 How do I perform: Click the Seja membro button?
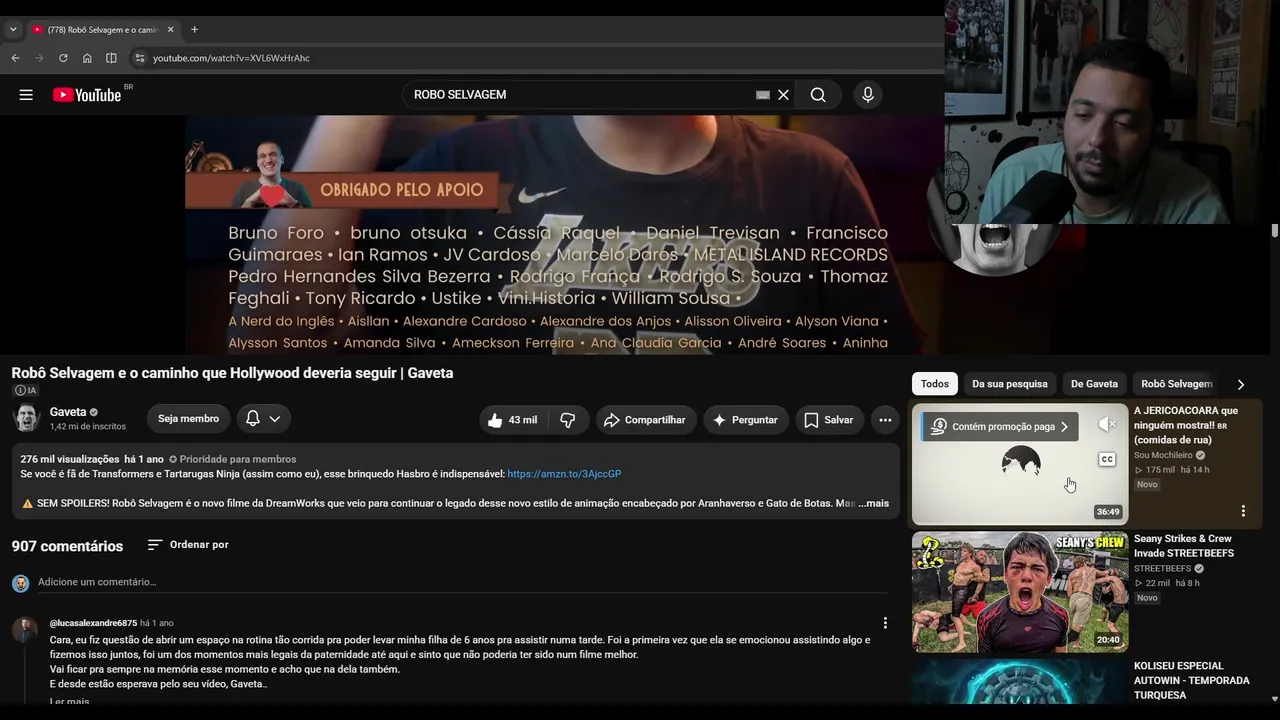pyautogui.click(x=188, y=419)
